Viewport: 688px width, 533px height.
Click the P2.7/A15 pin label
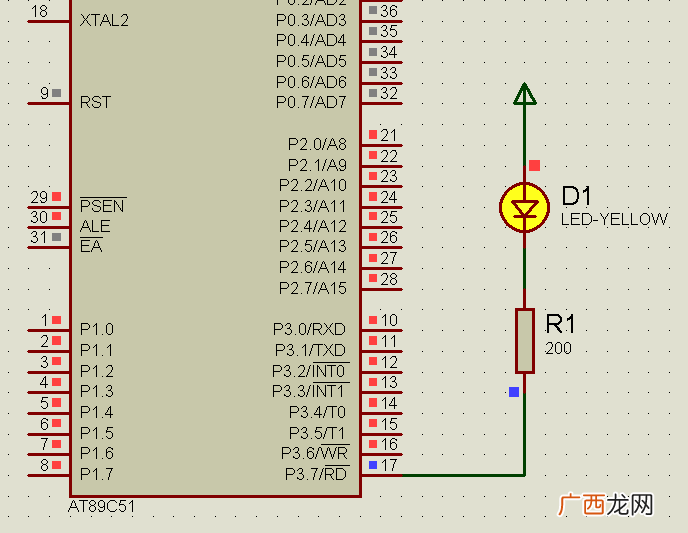[313, 288]
